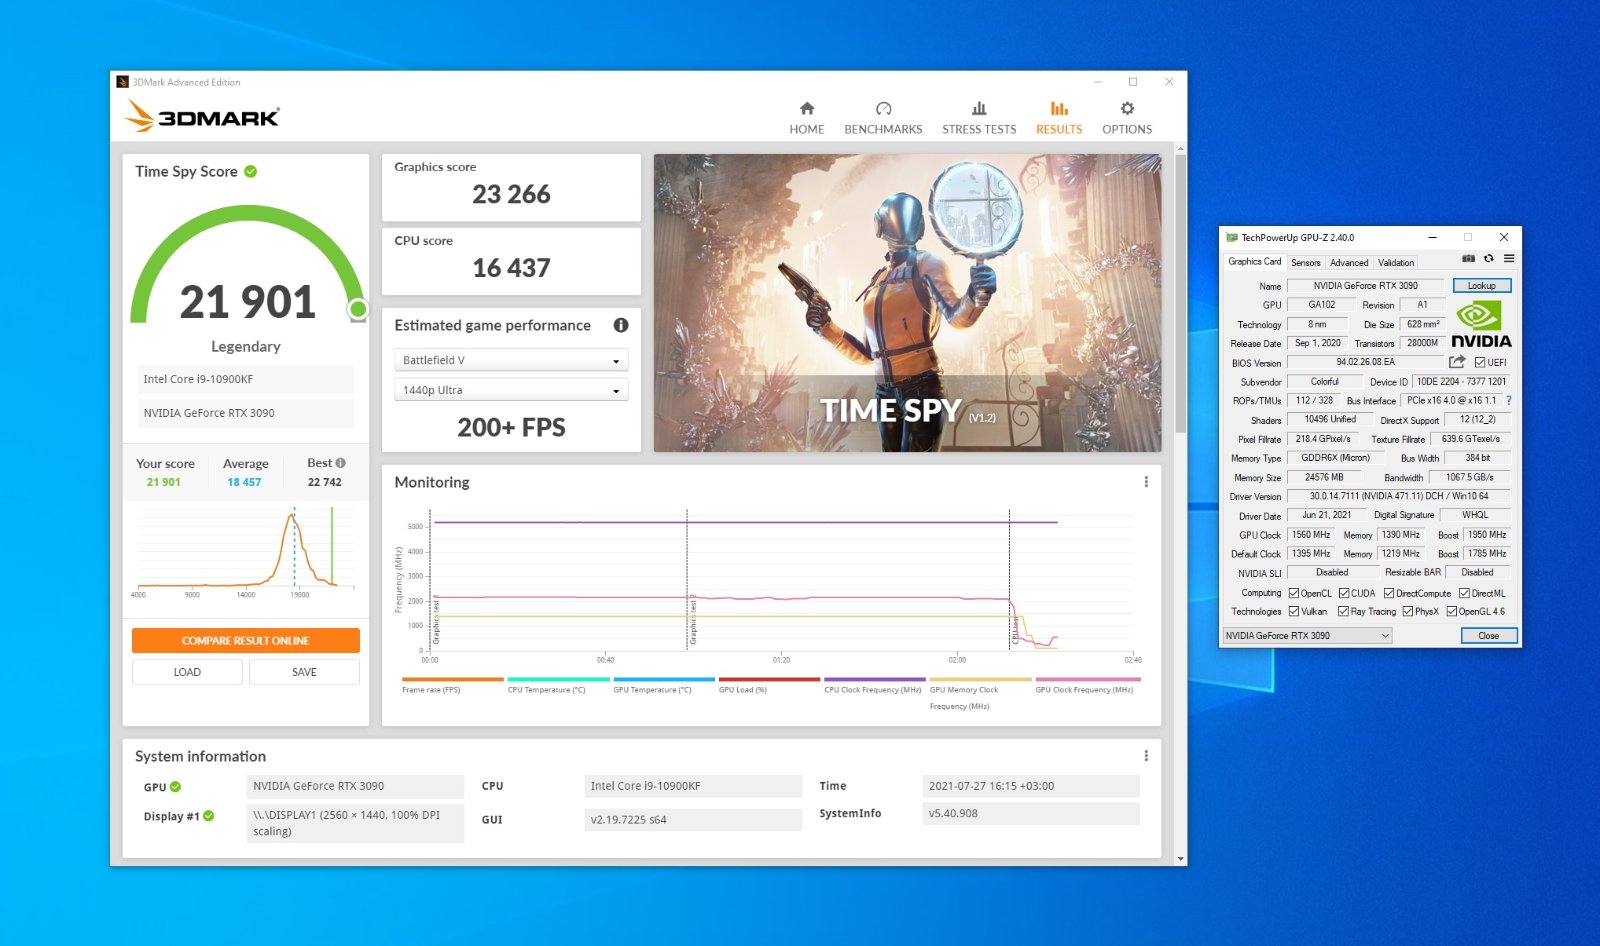Click the Best score 22 742

pyautogui.click(x=325, y=482)
